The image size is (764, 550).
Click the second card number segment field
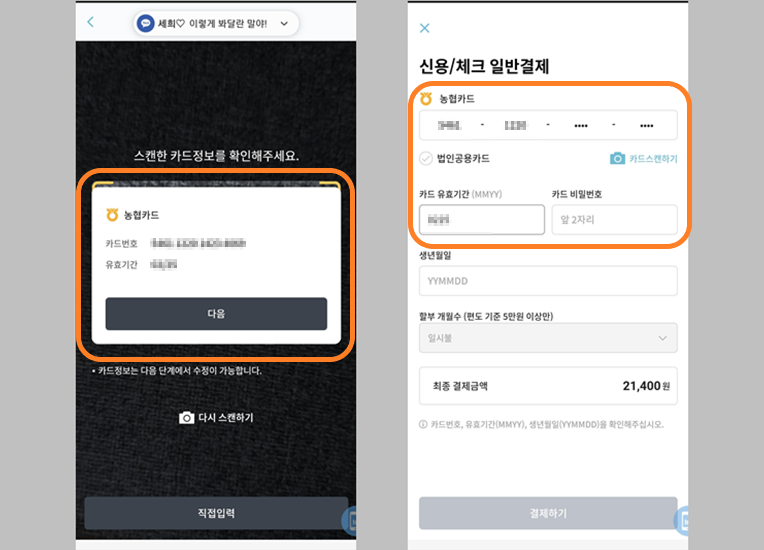tap(516, 126)
